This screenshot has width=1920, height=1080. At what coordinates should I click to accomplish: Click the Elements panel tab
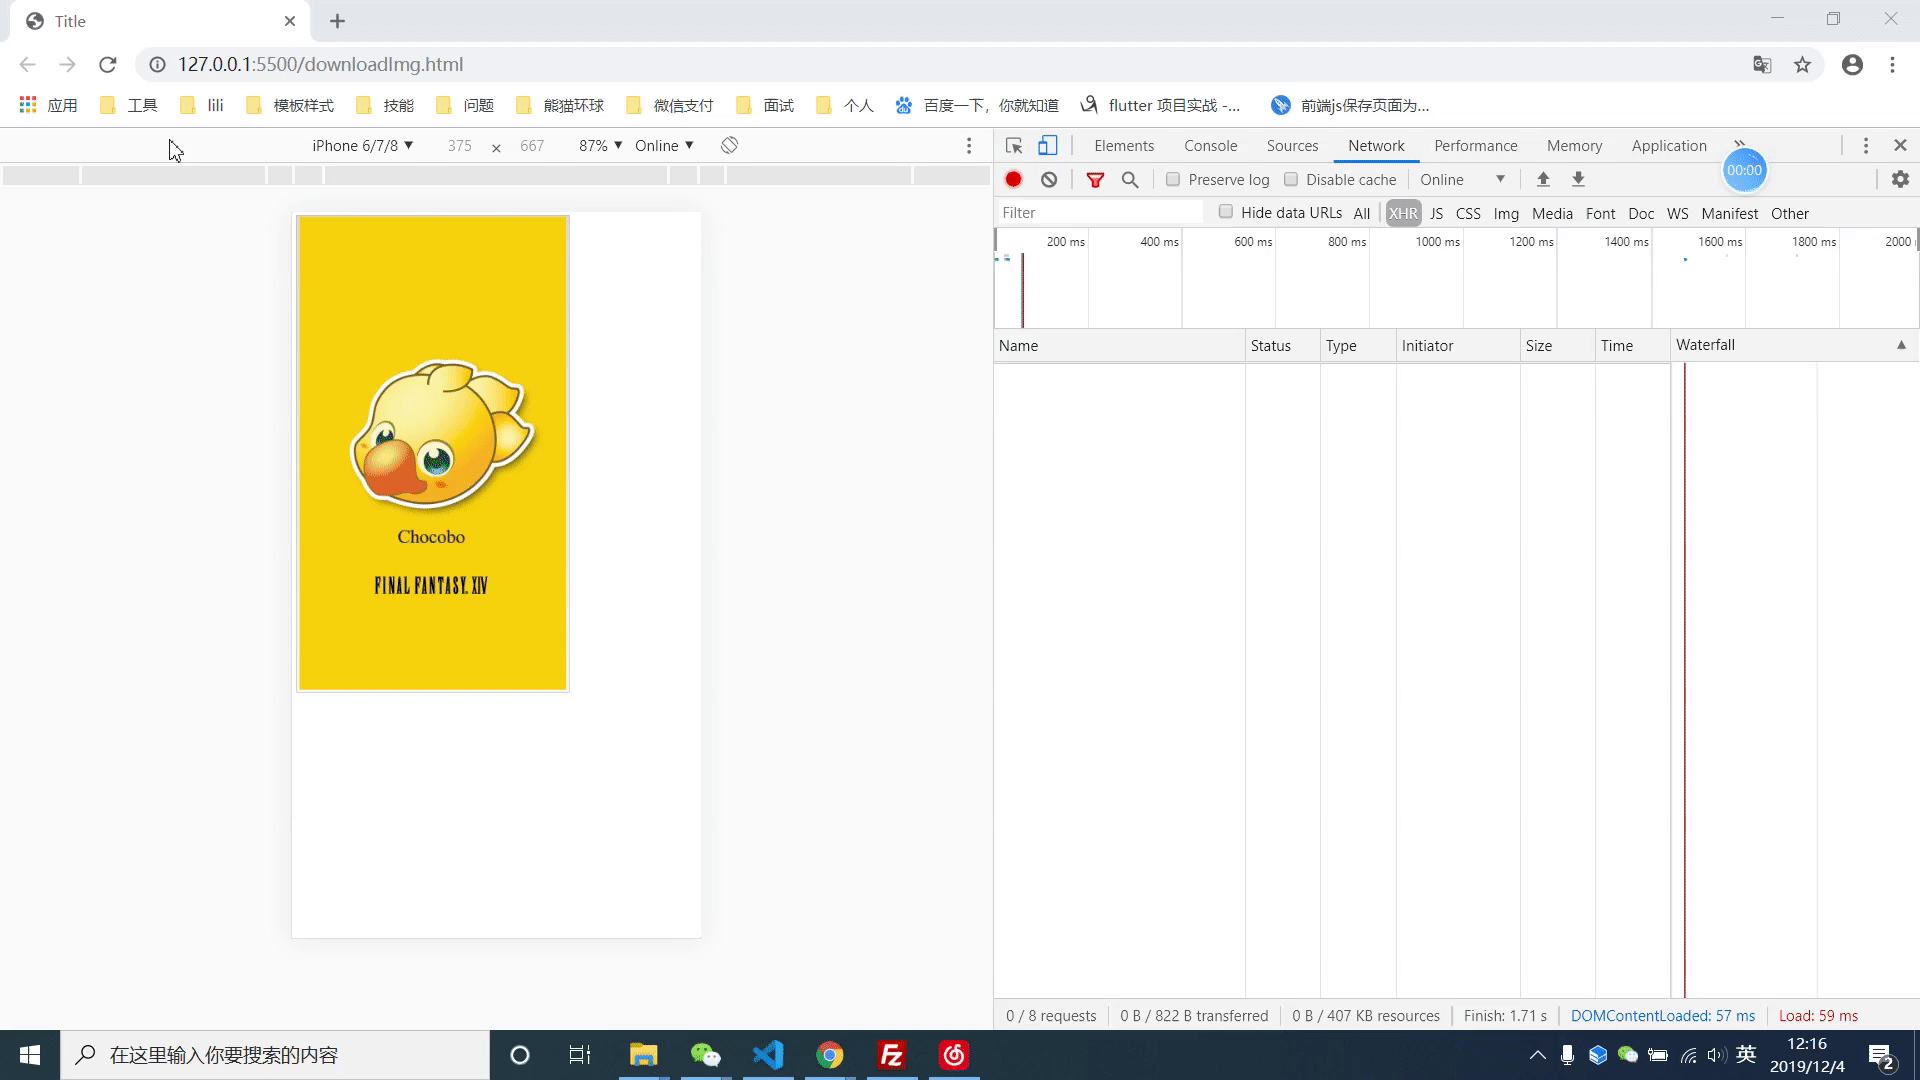point(1124,145)
